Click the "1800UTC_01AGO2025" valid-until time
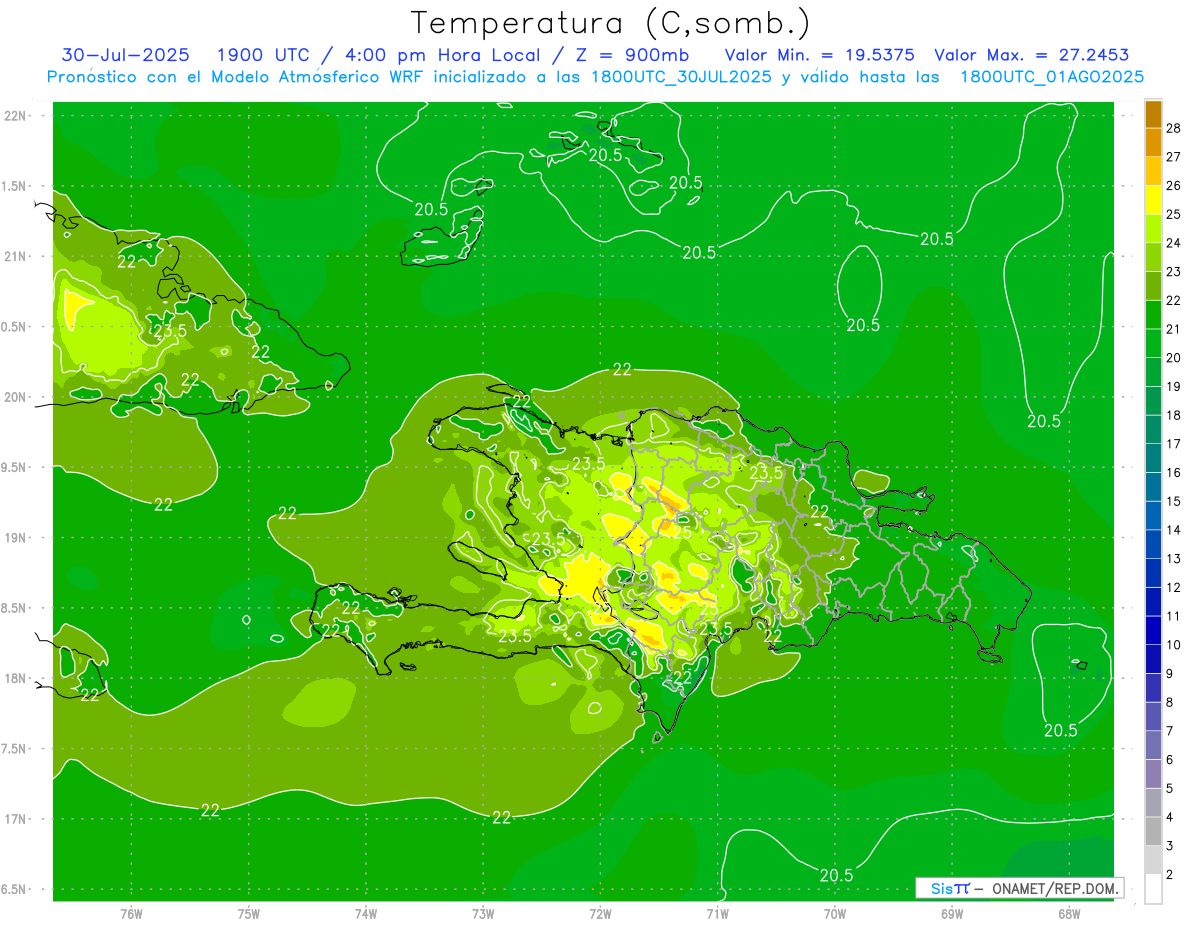Screen dimensions: 1200x927 tap(1052, 77)
